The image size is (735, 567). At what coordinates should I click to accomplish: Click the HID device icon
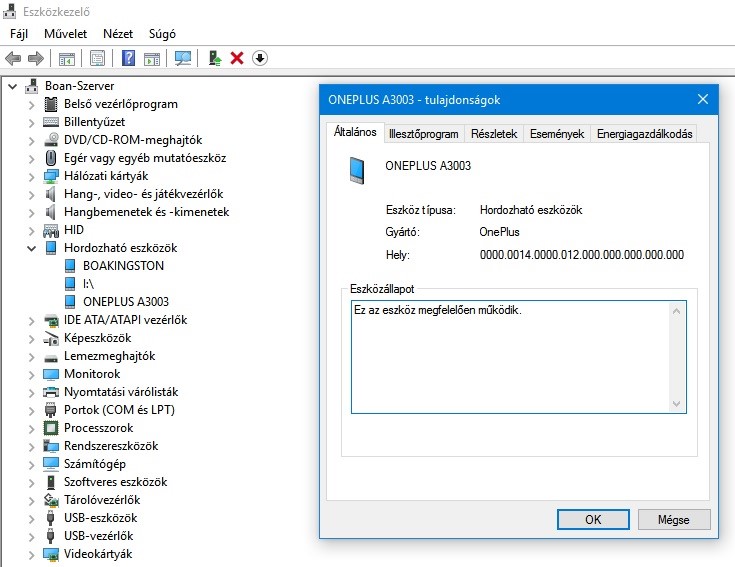[x=51, y=230]
